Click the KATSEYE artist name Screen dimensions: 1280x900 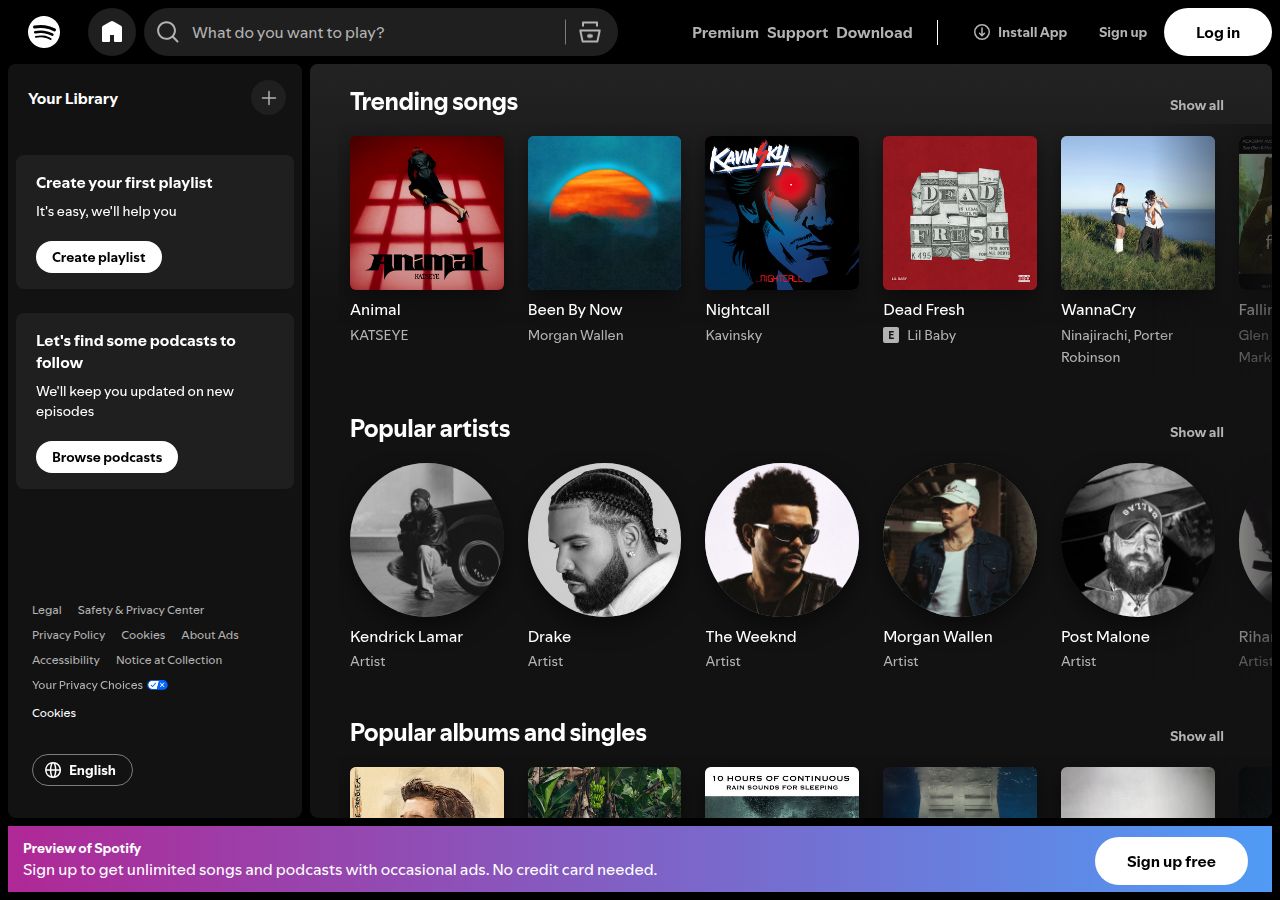379,335
